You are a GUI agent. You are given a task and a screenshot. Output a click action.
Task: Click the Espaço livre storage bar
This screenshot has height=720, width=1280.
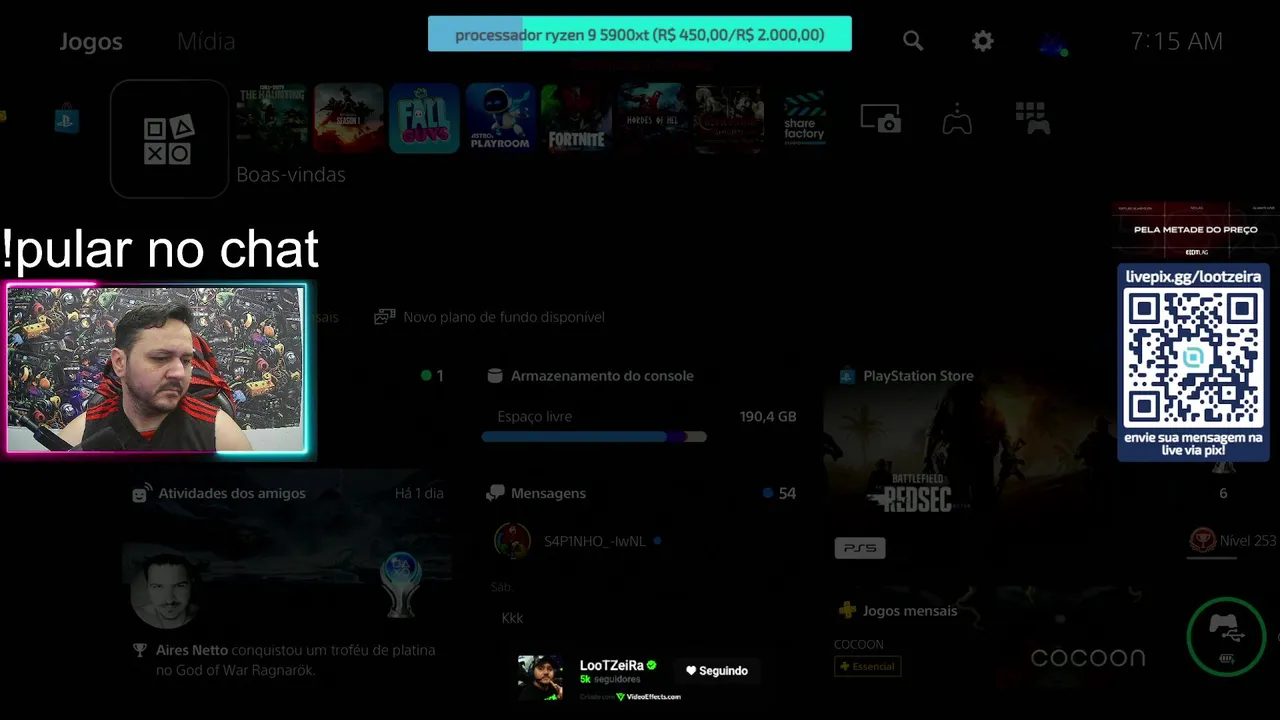point(594,437)
